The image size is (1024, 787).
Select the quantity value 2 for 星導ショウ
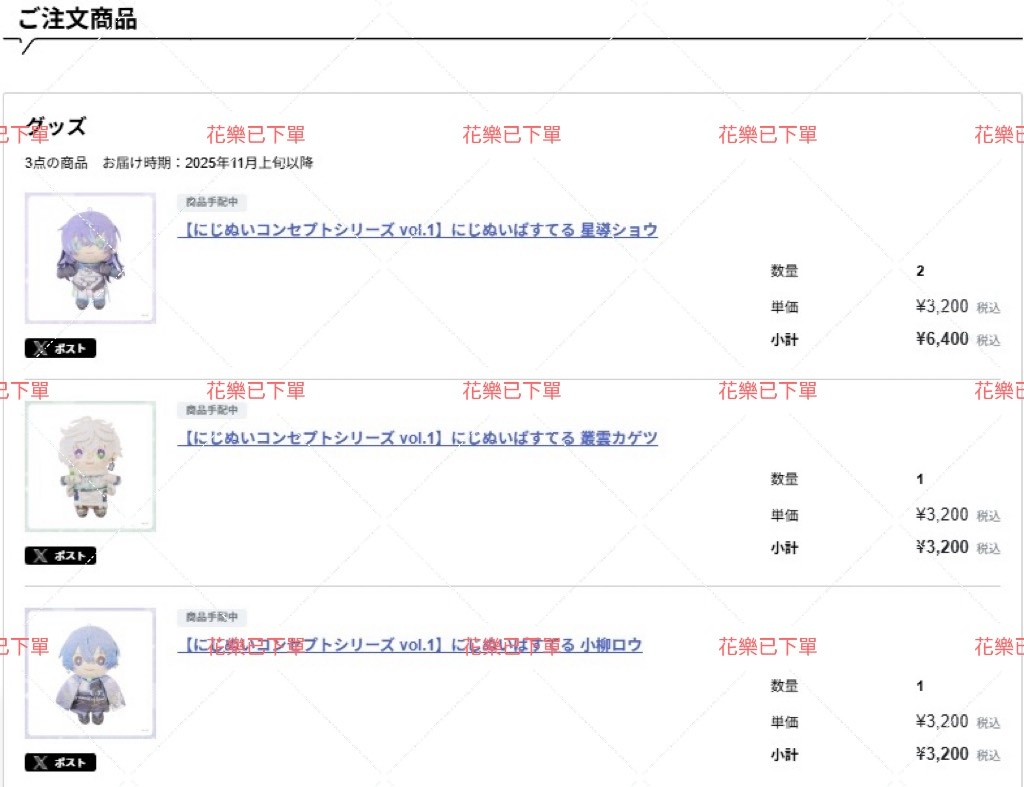point(920,271)
